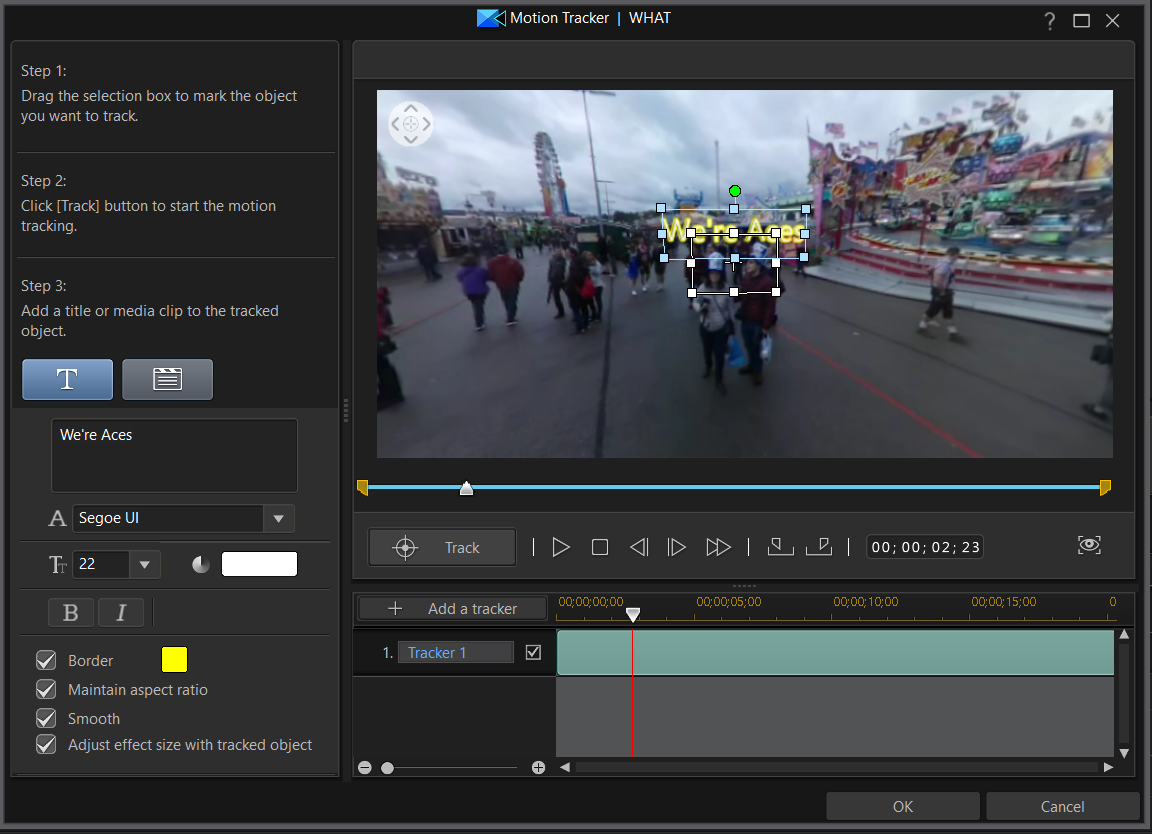
Task: Click the Add a title icon
Action: (67, 379)
